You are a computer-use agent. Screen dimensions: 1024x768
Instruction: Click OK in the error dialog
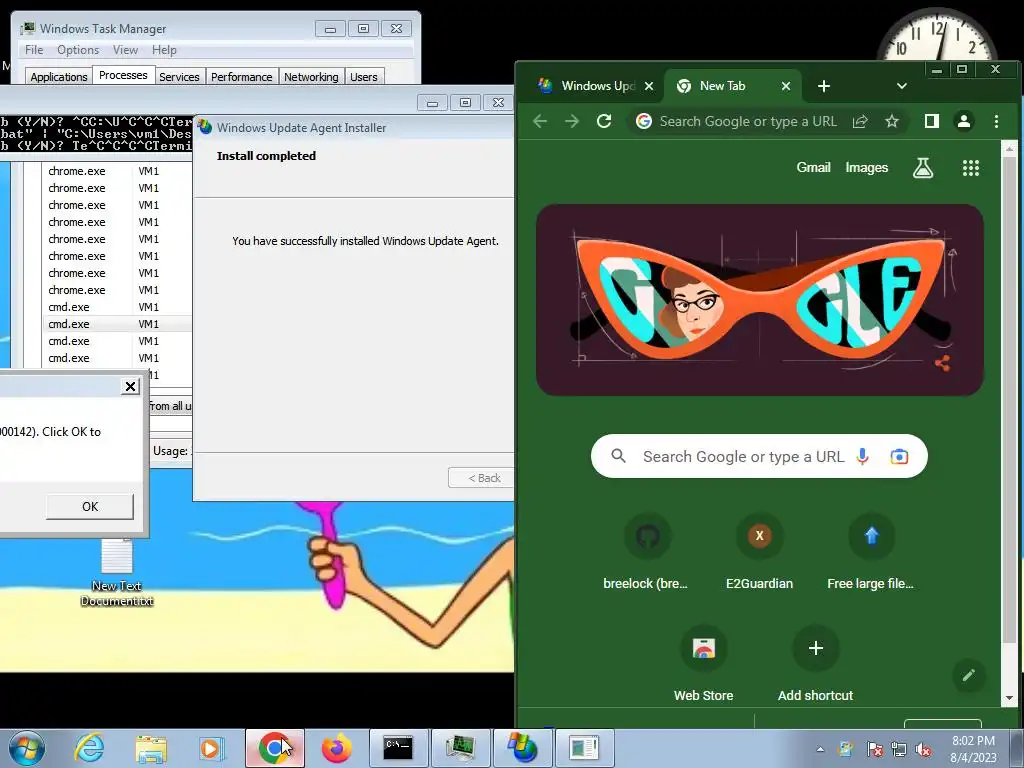pos(90,507)
